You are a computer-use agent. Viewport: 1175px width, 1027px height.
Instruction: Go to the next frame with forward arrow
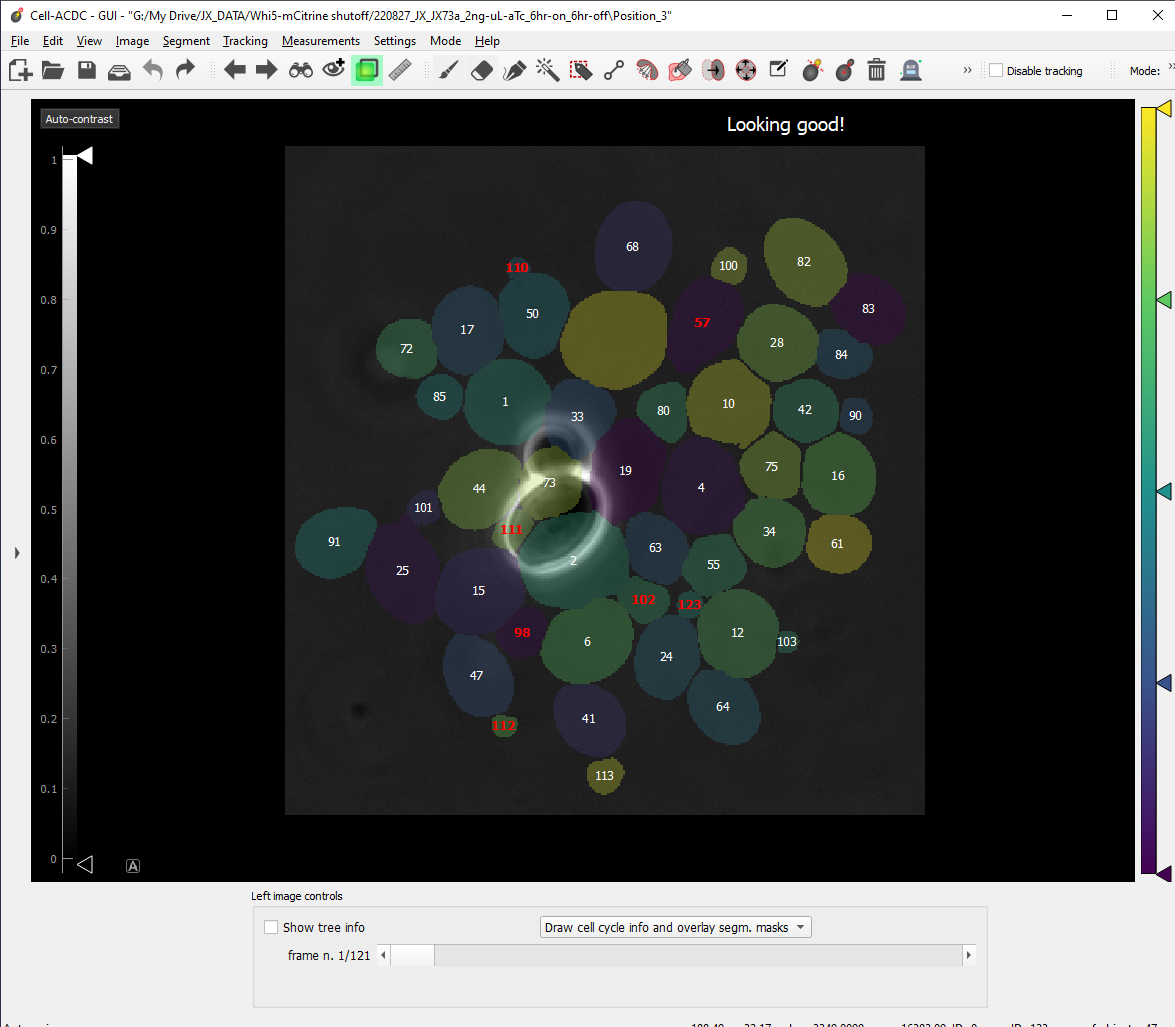[x=266, y=70]
